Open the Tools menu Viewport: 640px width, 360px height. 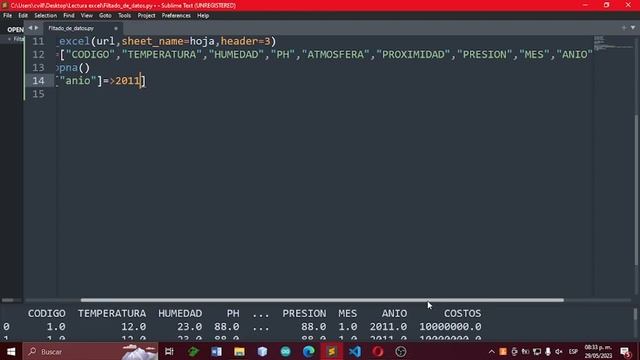tap(124, 16)
